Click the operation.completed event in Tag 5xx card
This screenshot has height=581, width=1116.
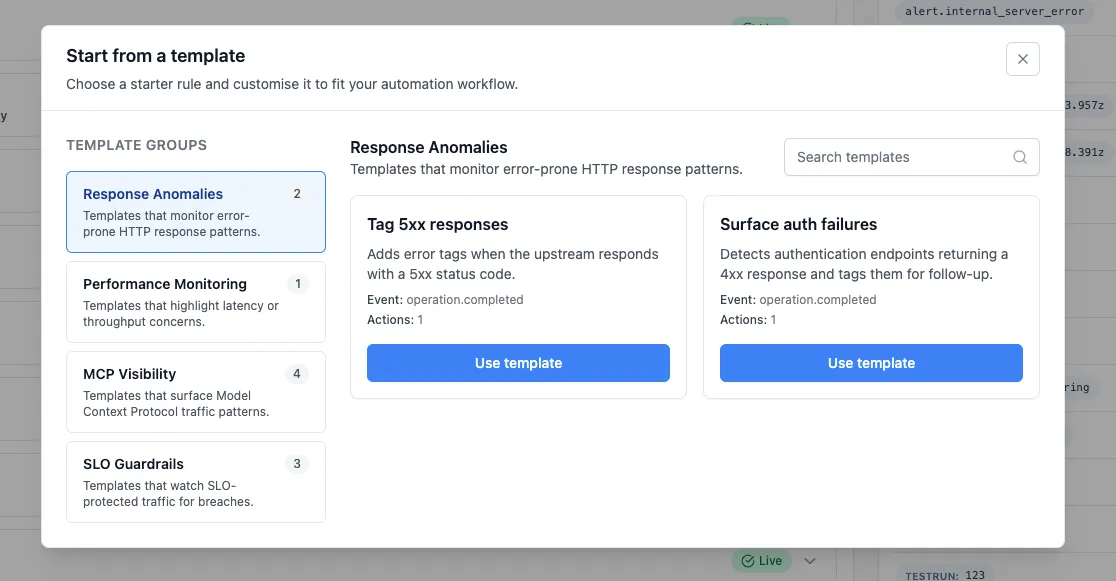click(464, 300)
